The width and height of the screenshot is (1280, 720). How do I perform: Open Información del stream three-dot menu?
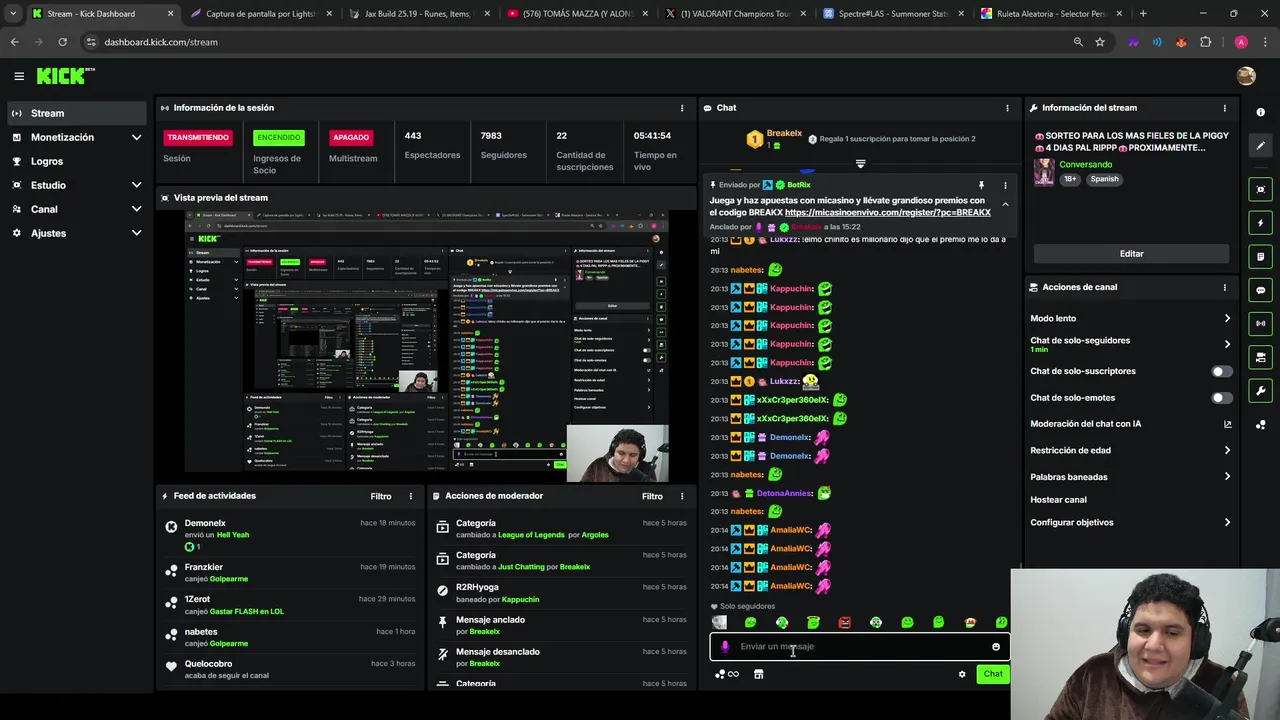pos(1224,108)
